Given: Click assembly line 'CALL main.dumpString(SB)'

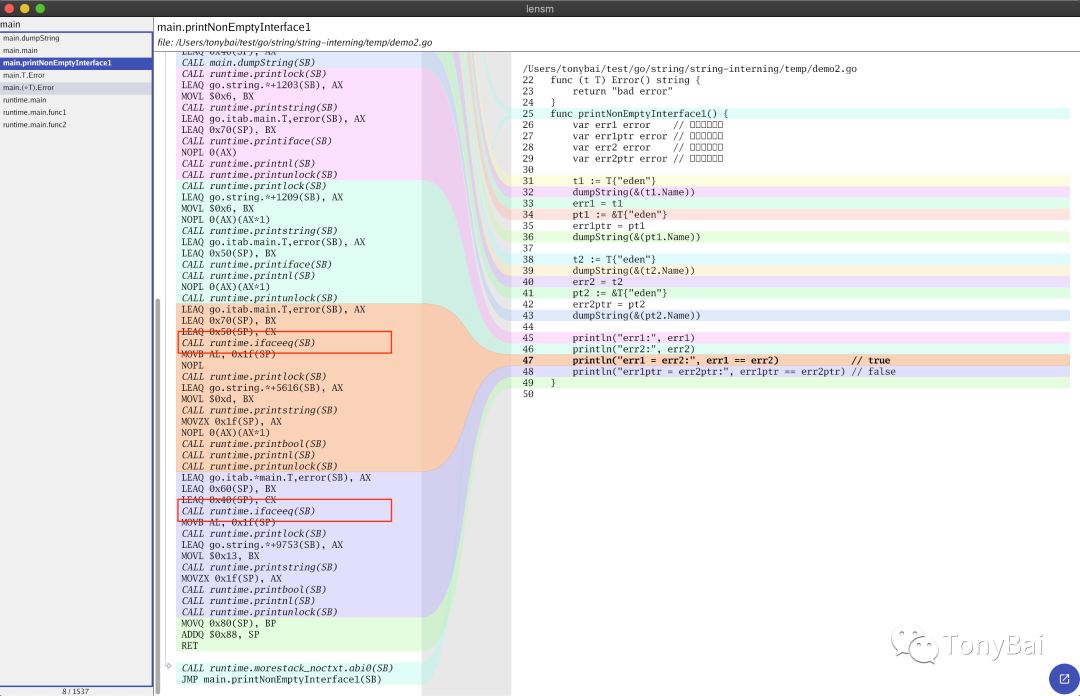Looking at the screenshot, I should [x=249, y=63].
